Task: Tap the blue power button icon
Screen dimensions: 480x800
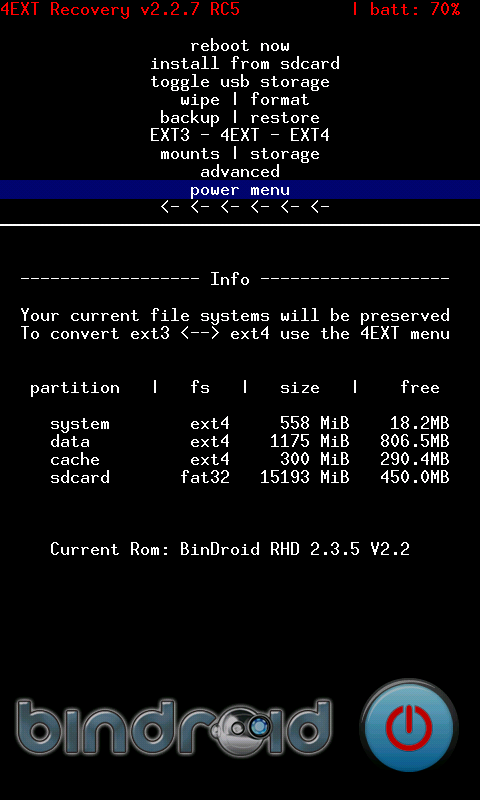Action: point(409,725)
